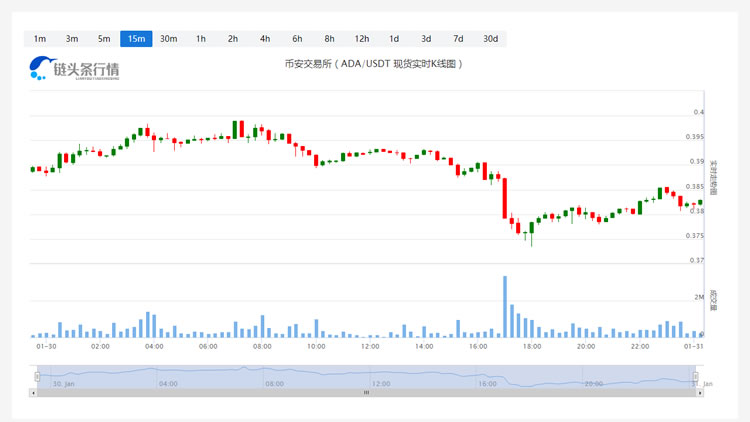This screenshot has width=750, height=422.
Task: Choose the 1h interval
Action: (x=201, y=39)
